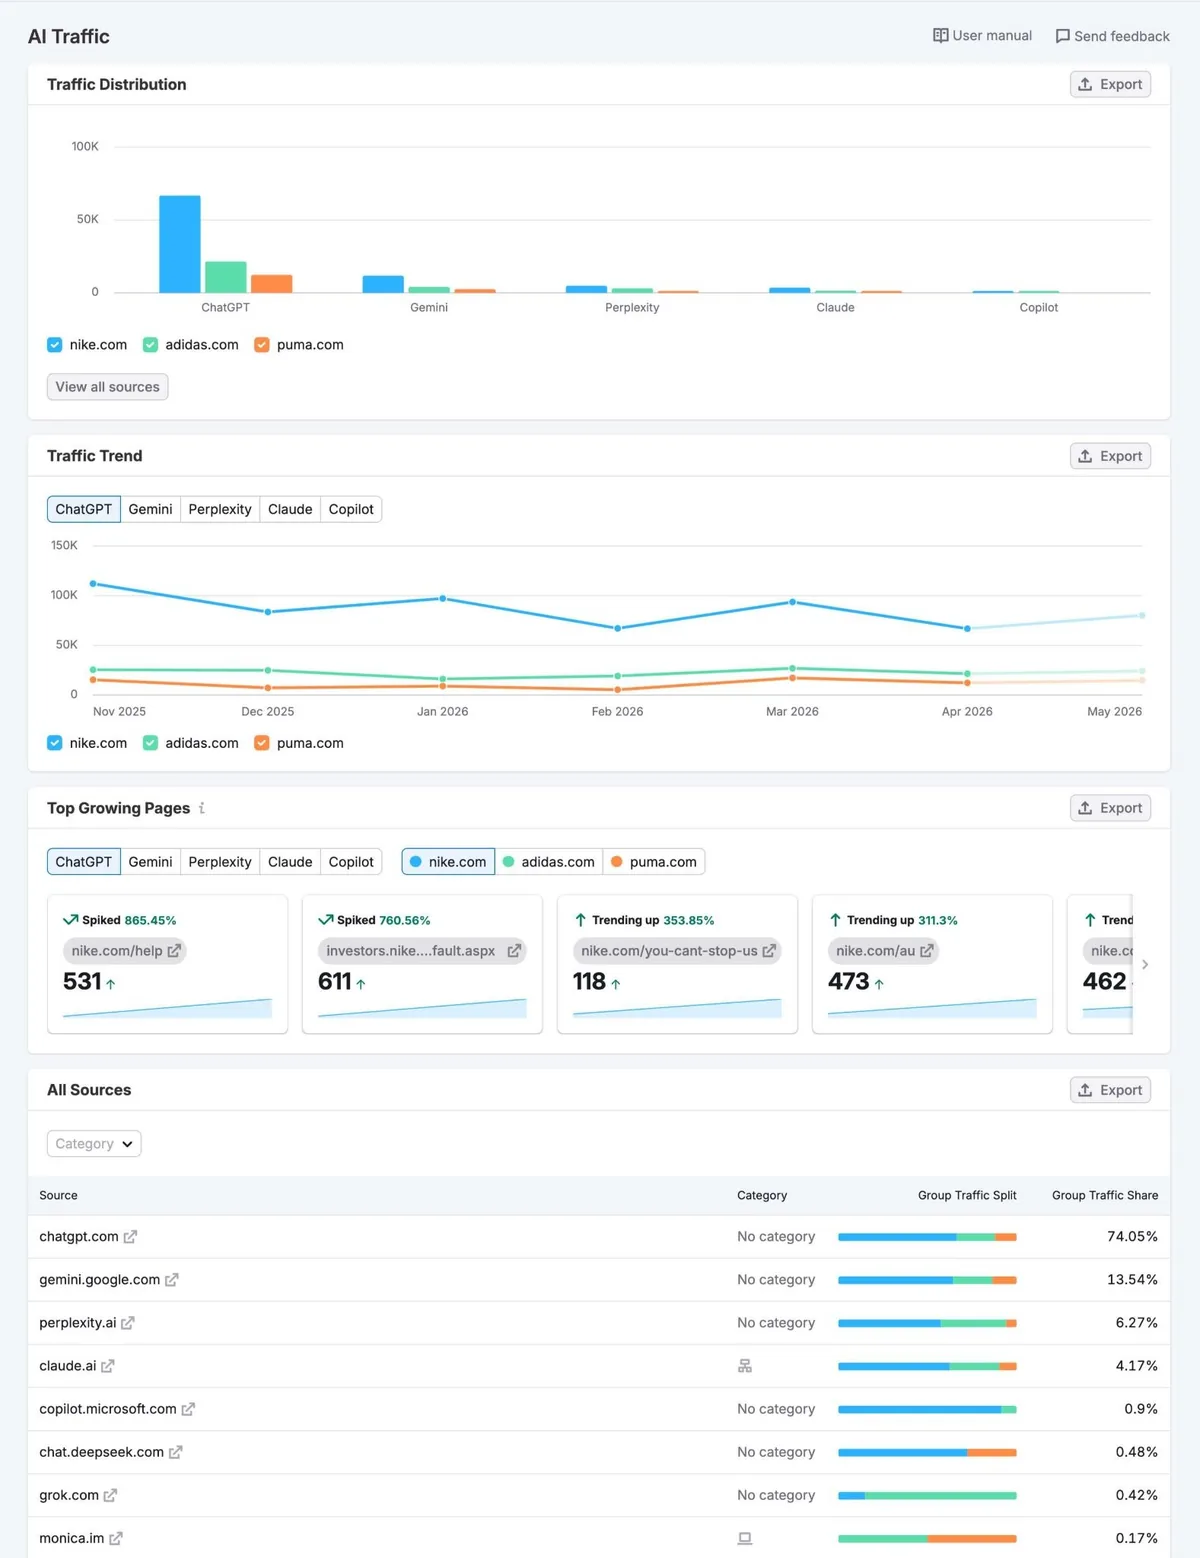Open the Category filter dropdown
Screen dimensions: 1200x1558
click(x=94, y=1144)
